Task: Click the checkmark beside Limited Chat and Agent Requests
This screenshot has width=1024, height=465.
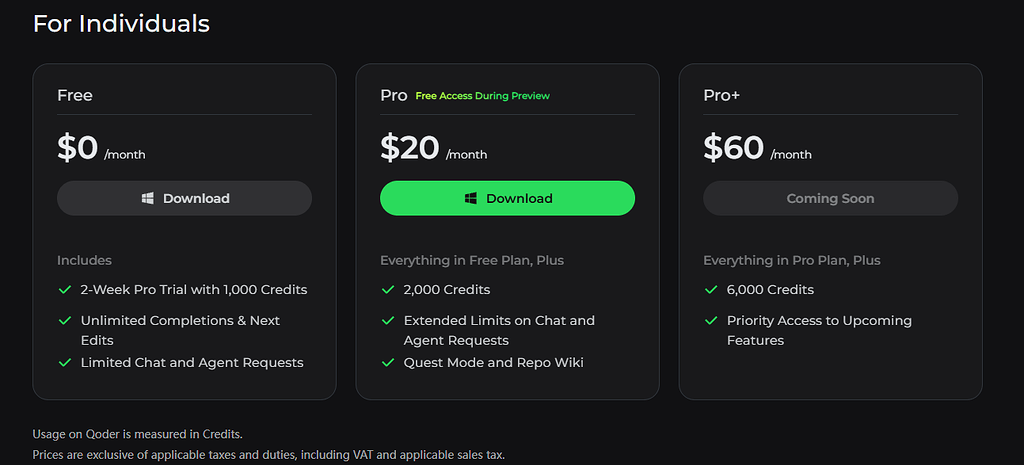Action: tap(65, 362)
